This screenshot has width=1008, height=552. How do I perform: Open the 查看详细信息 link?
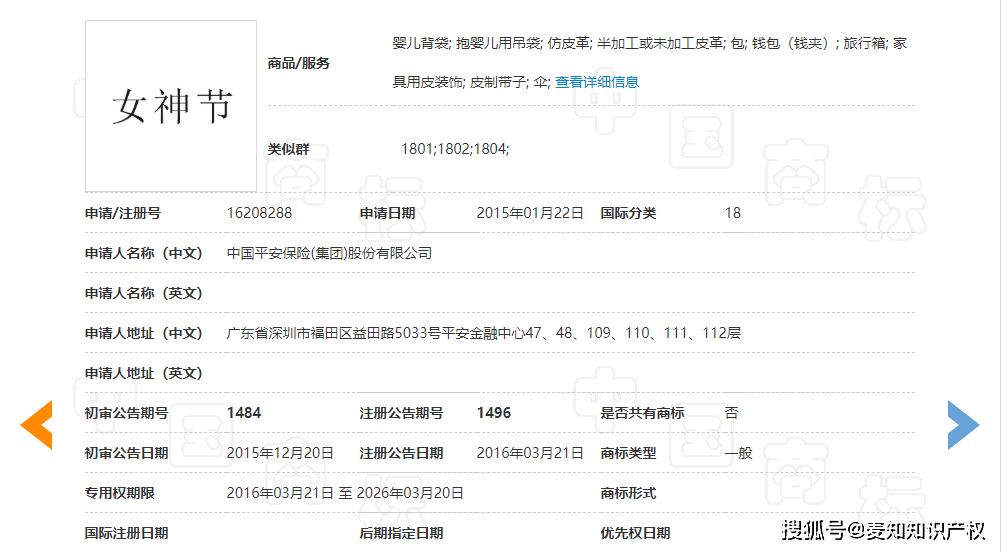click(597, 82)
